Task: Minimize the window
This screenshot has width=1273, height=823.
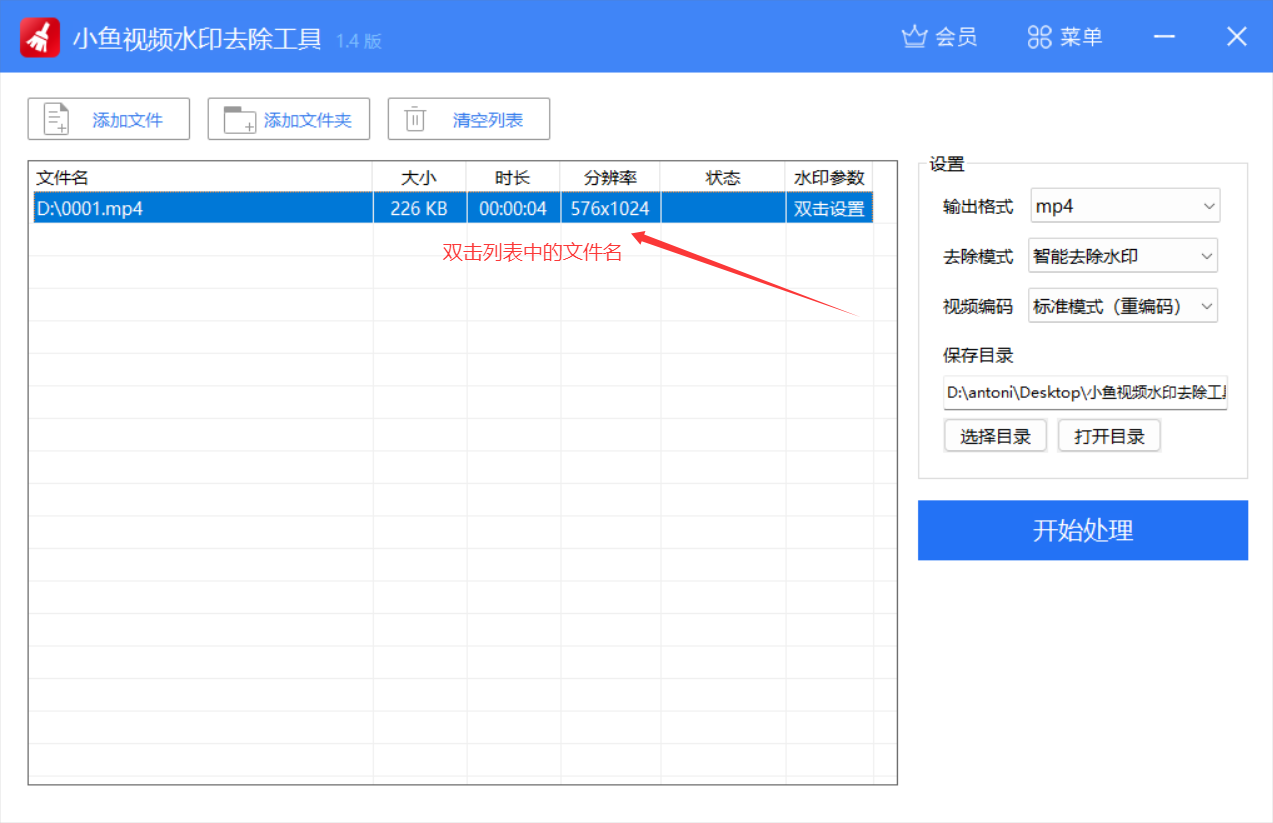Action: pos(1164,37)
